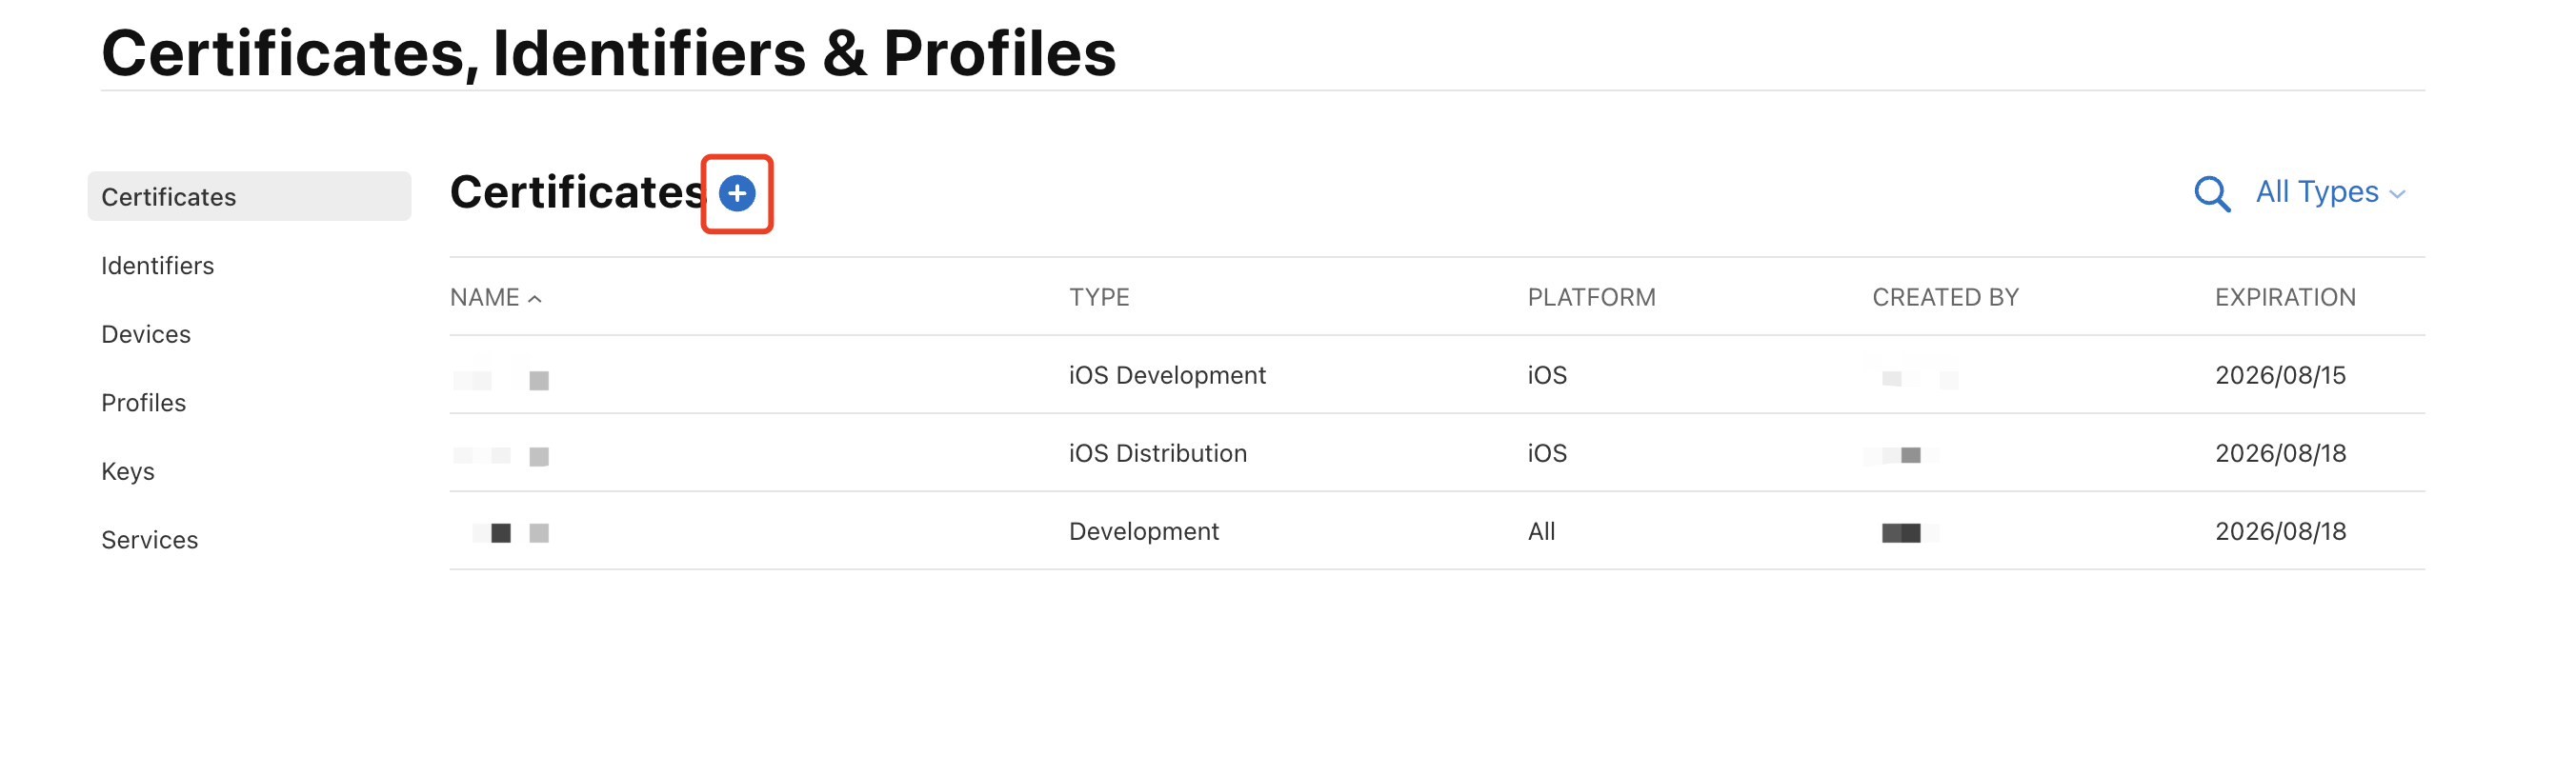
Task: Select the Development certificate for All platforms
Action: [x=1143, y=531]
